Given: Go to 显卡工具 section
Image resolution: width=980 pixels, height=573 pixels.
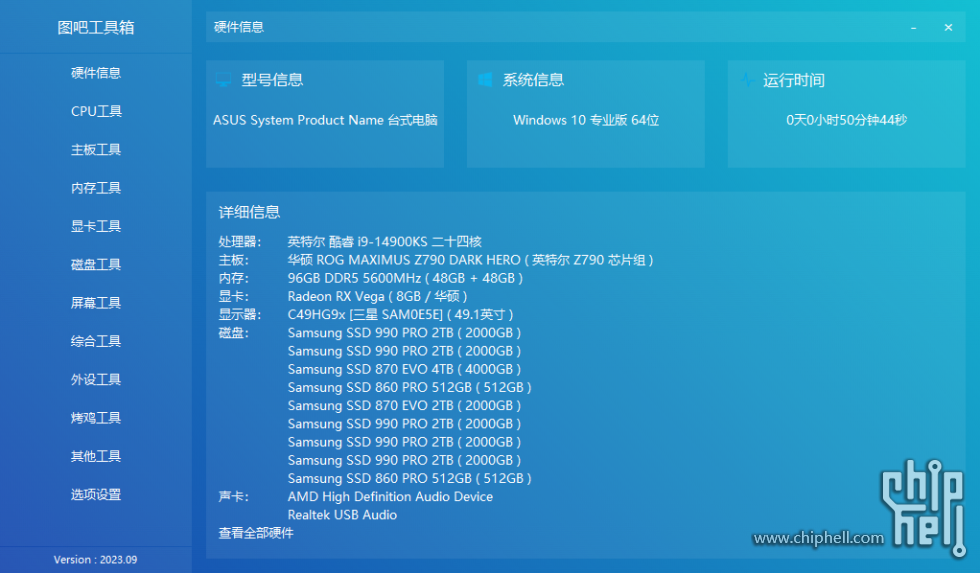Looking at the screenshot, I should click(96, 226).
